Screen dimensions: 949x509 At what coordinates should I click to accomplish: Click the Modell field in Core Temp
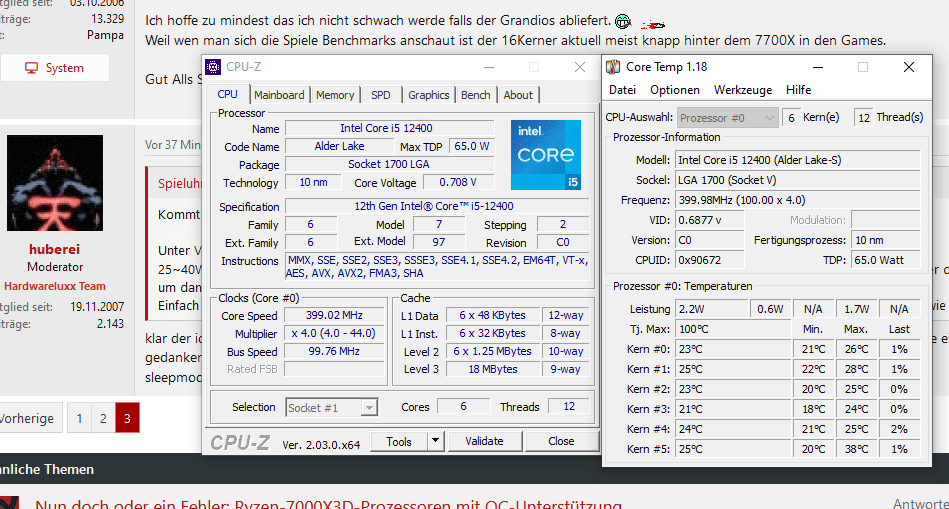[x=798, y=160]
